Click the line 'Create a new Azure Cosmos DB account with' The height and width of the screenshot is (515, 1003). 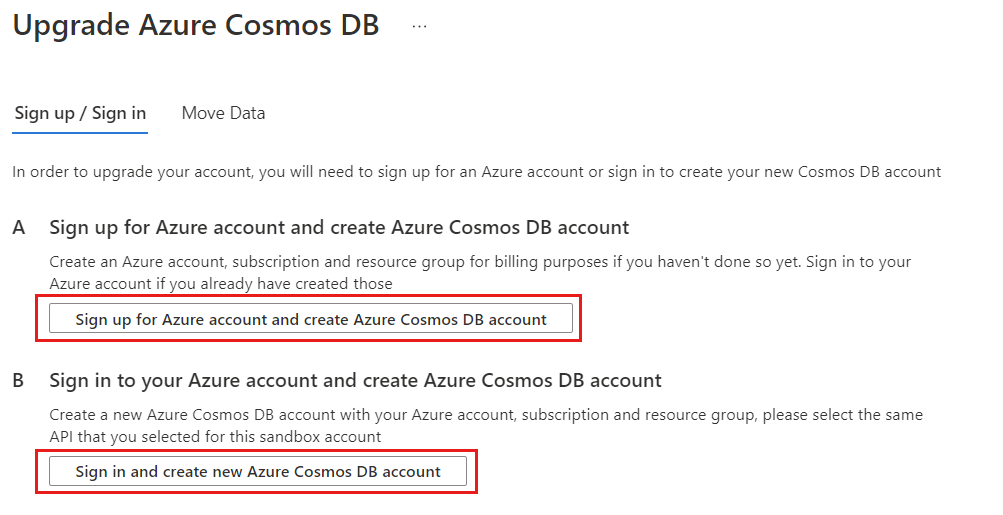point(486,415)
